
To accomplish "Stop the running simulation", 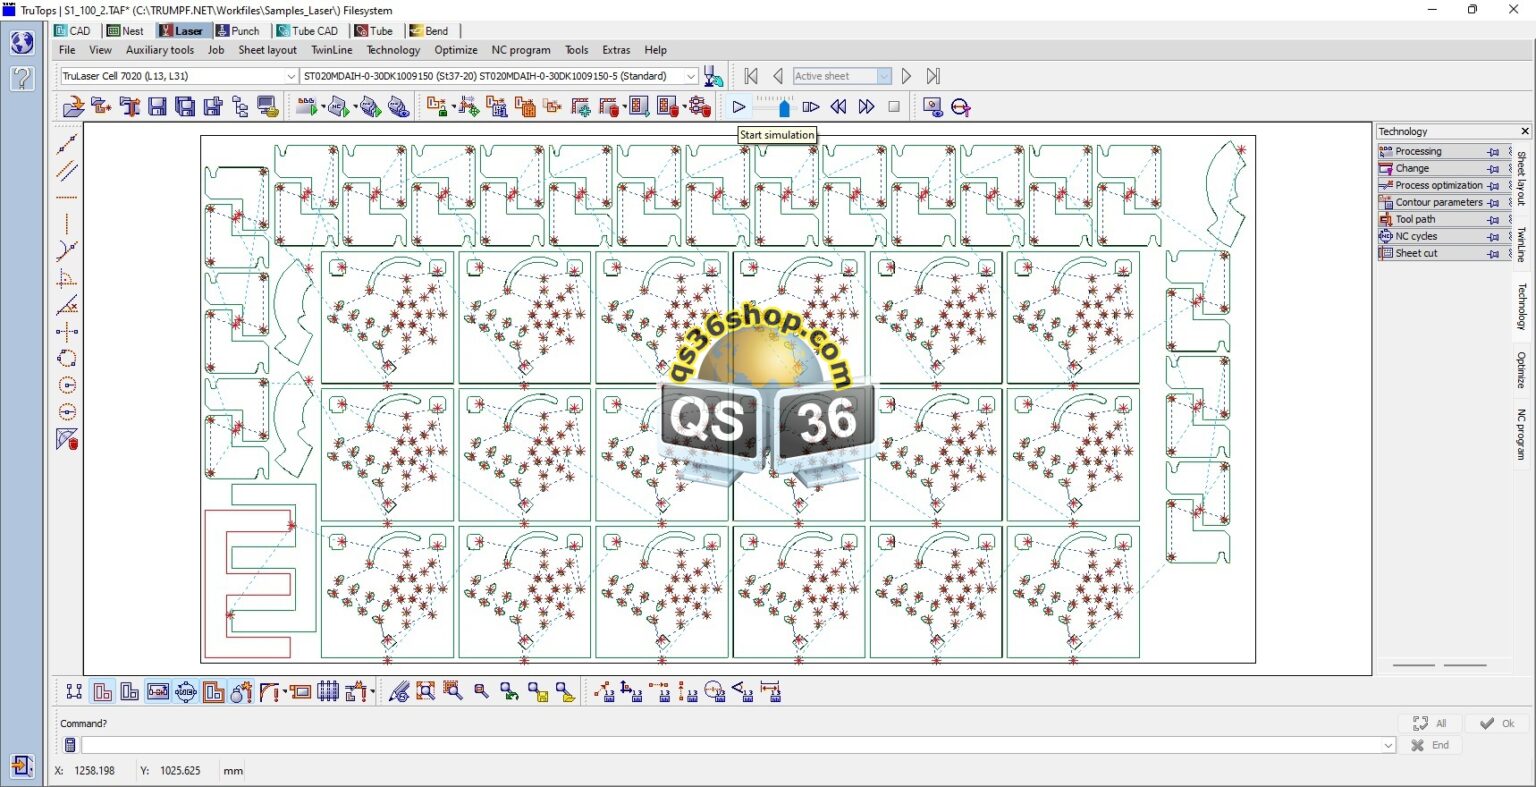I will pyautogui.click(x=893, y=107).
